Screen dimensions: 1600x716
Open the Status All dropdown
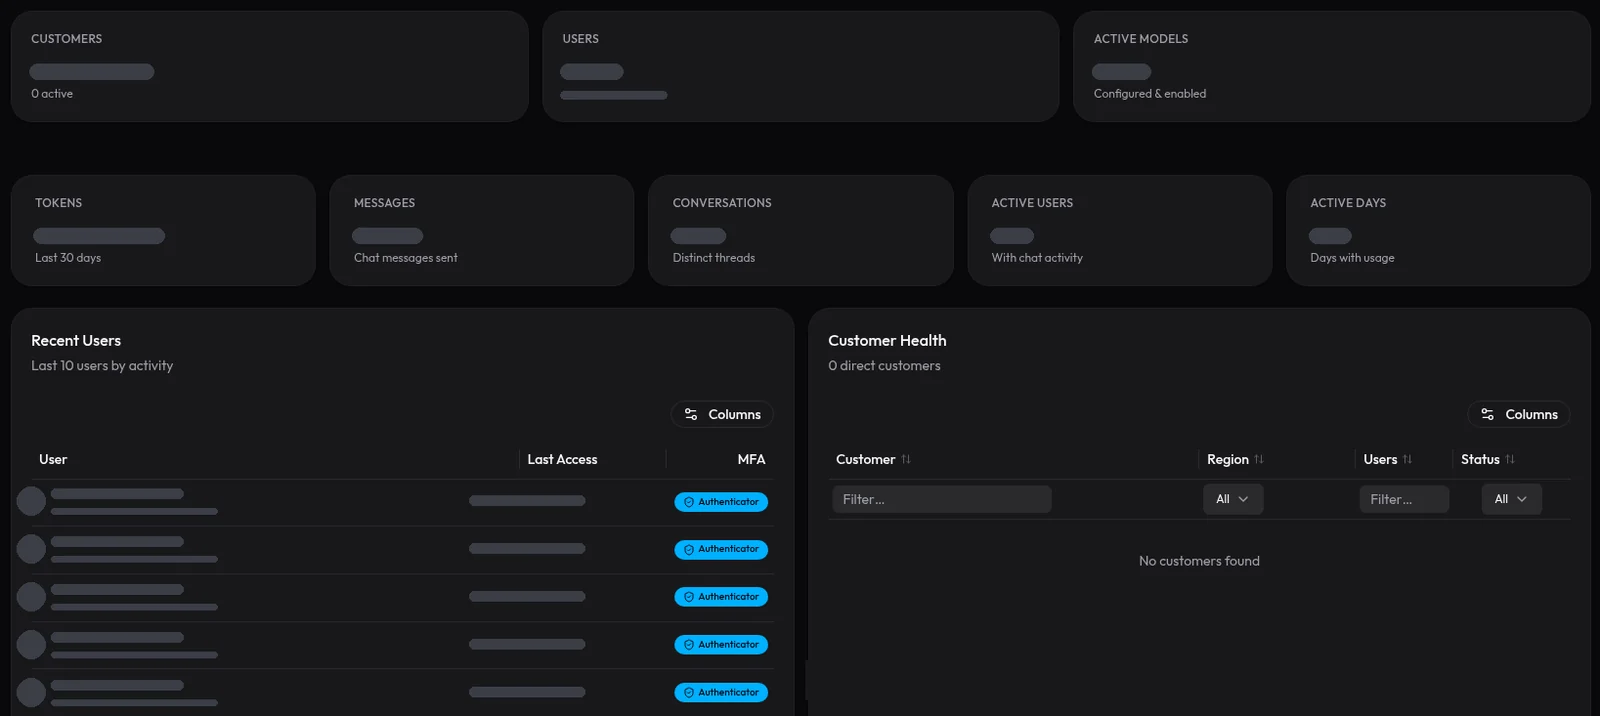[1511, 499]
